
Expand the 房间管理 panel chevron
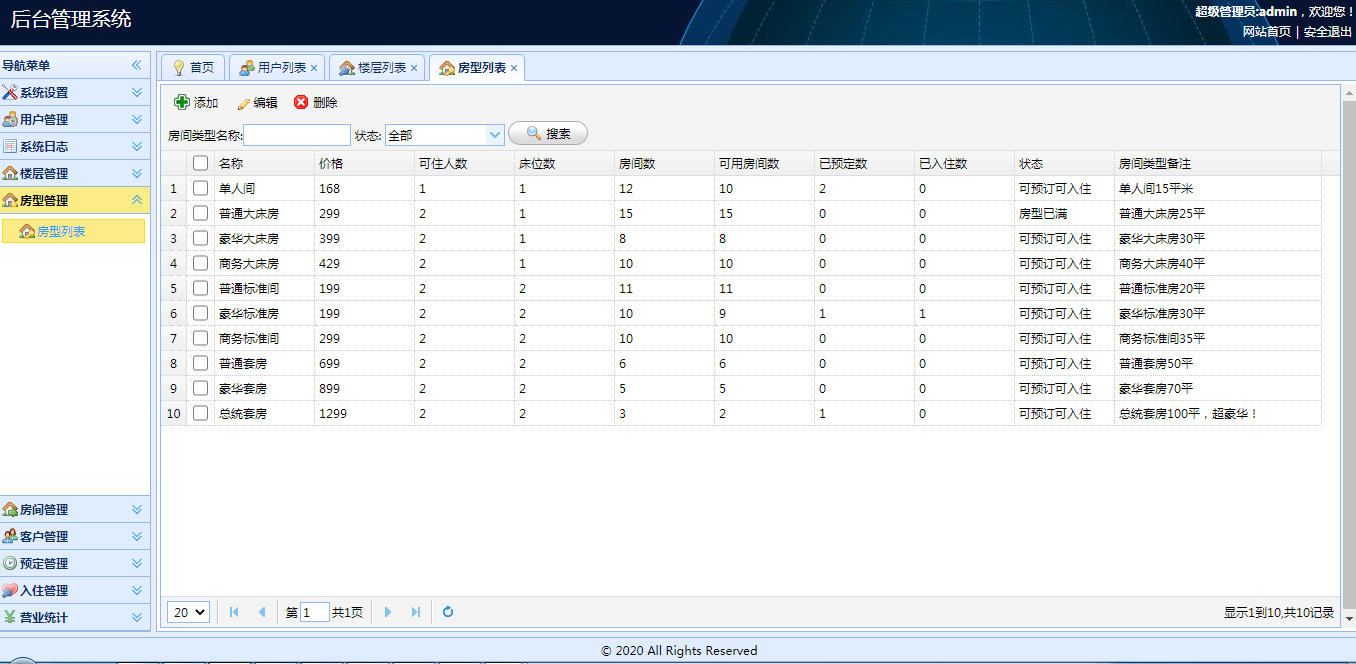point(137,509)
